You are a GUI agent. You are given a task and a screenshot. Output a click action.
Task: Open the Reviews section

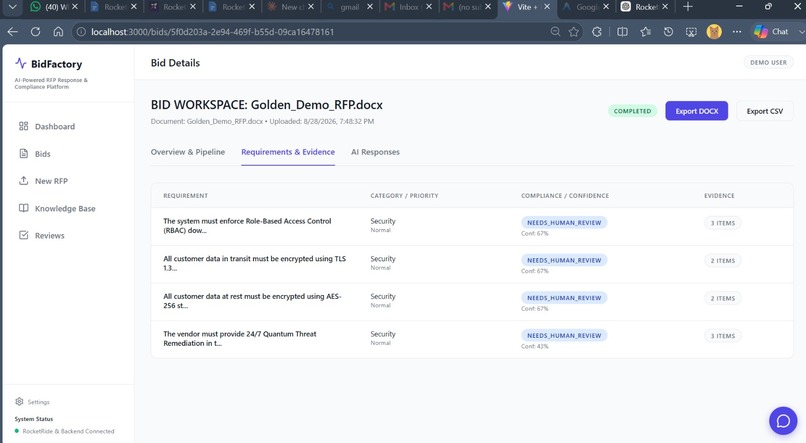click(x=42, y=235)
